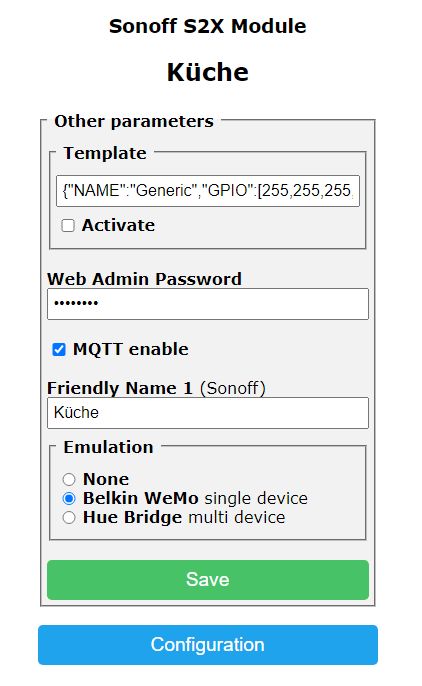Click the Activate label text
The width and height of the screenshot is (422, 686).
click(118, 225)
